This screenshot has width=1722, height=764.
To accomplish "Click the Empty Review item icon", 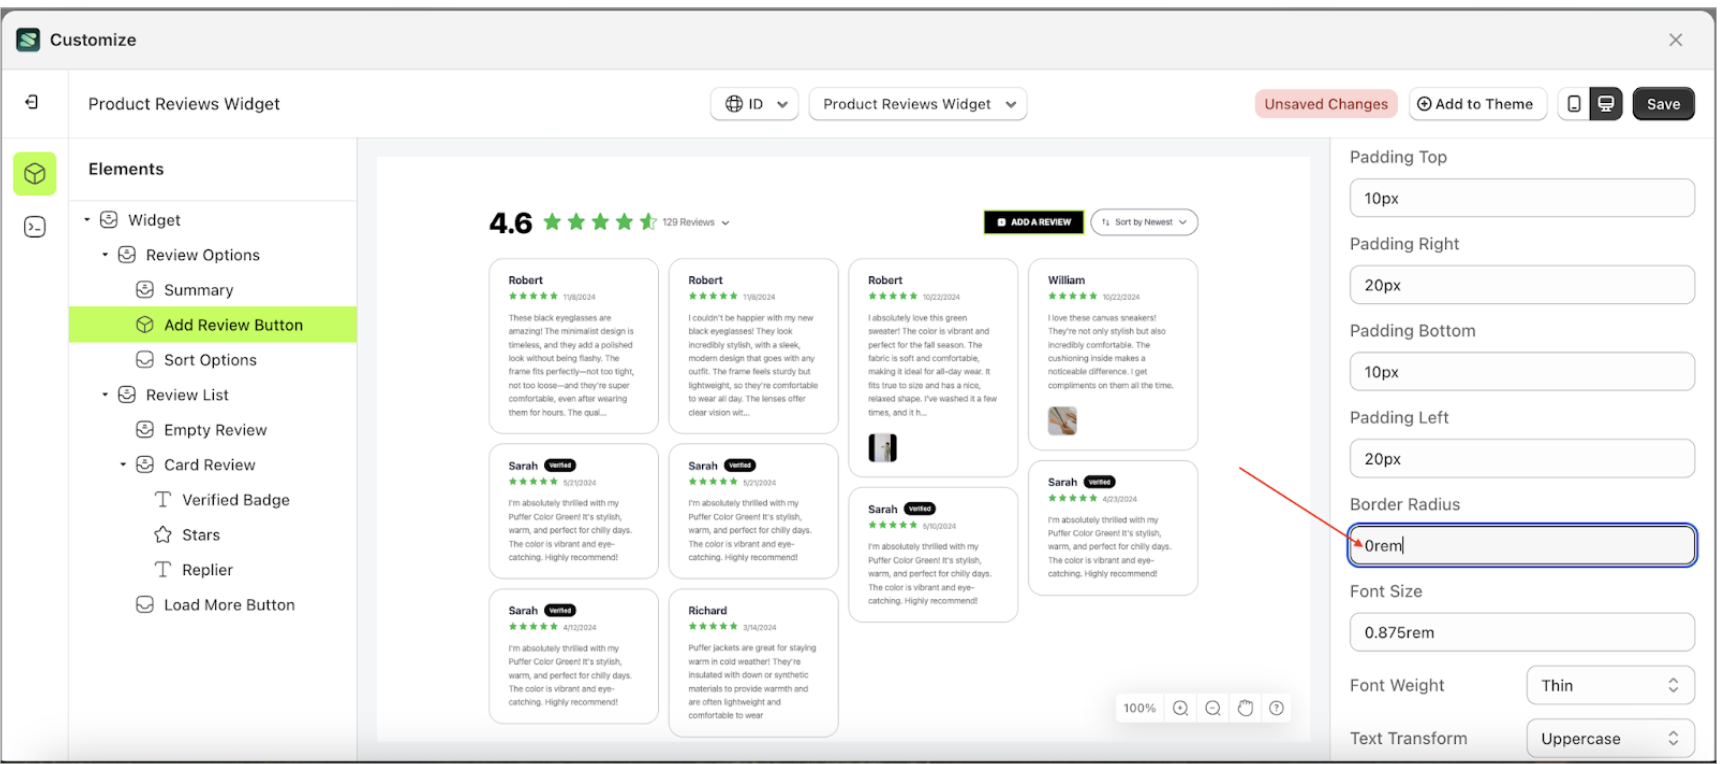I will [x=145, y=430].
